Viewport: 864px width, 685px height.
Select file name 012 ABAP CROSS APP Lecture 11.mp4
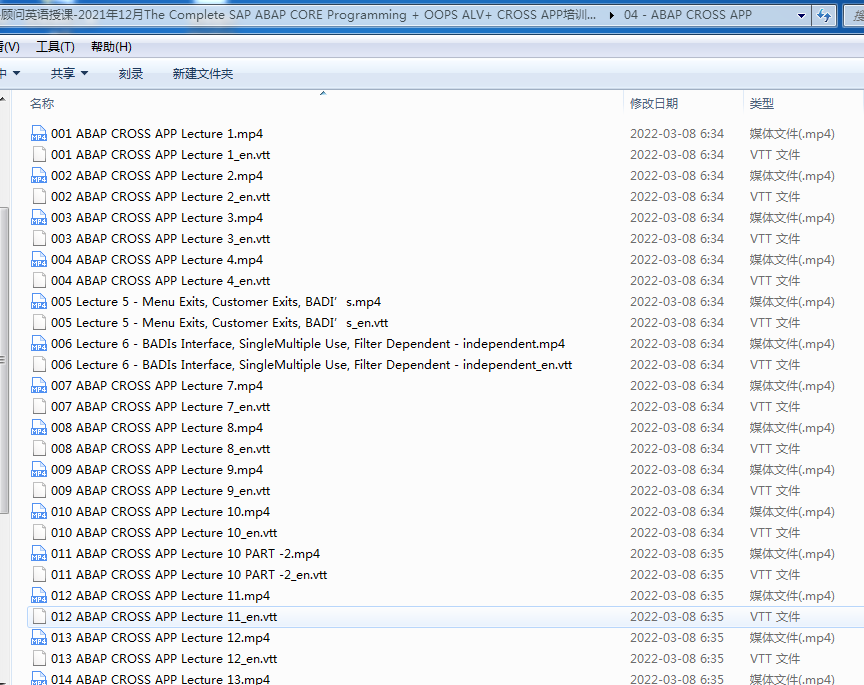(160, 596)
